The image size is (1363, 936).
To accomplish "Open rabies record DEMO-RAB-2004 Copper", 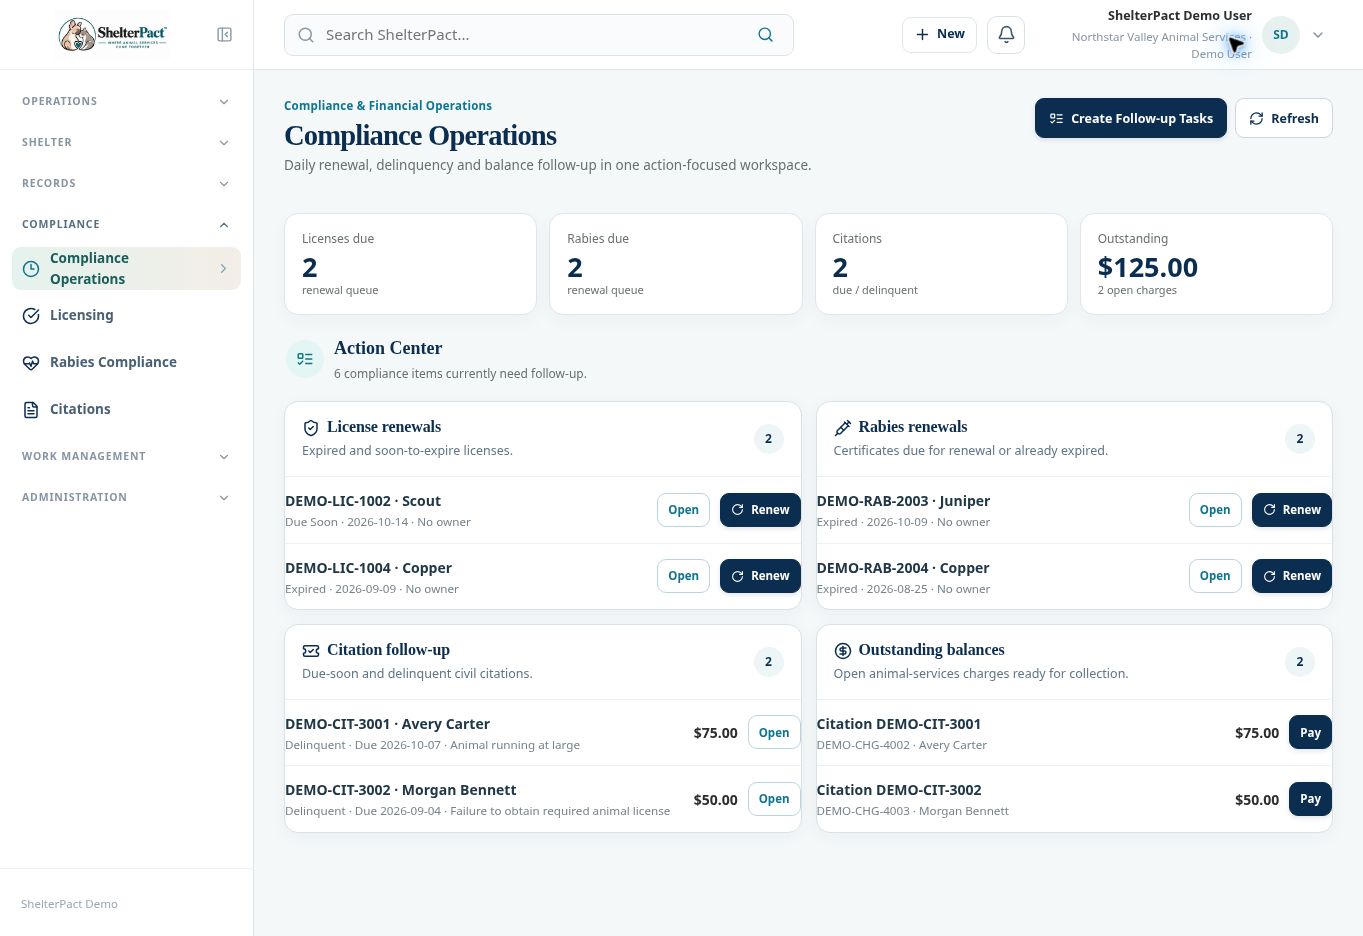I will coord(1215,576).
